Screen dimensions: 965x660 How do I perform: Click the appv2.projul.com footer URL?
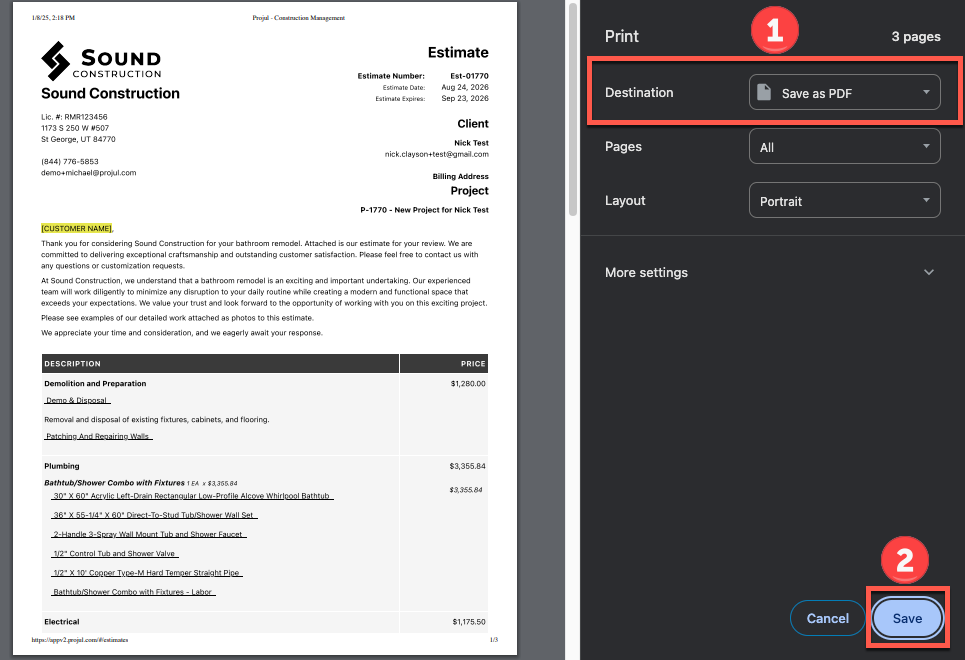[x=80, y=639]
